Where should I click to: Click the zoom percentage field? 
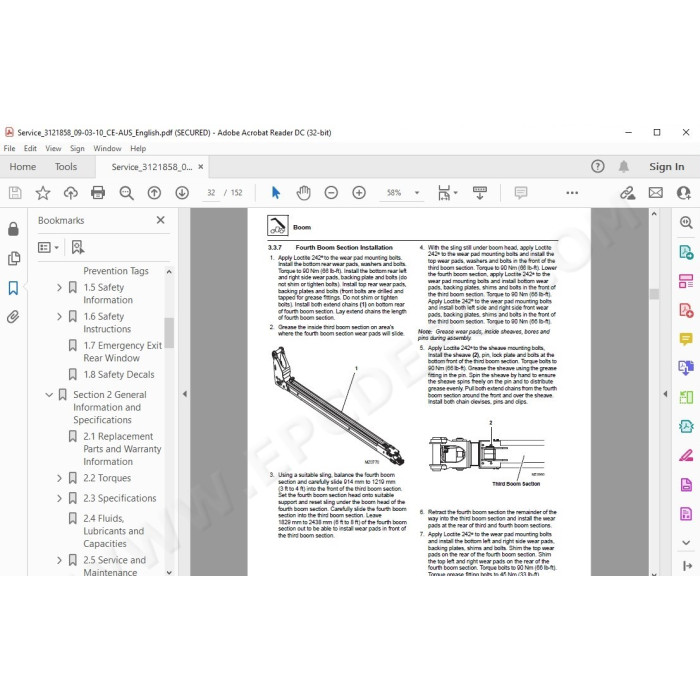[394, 193]
